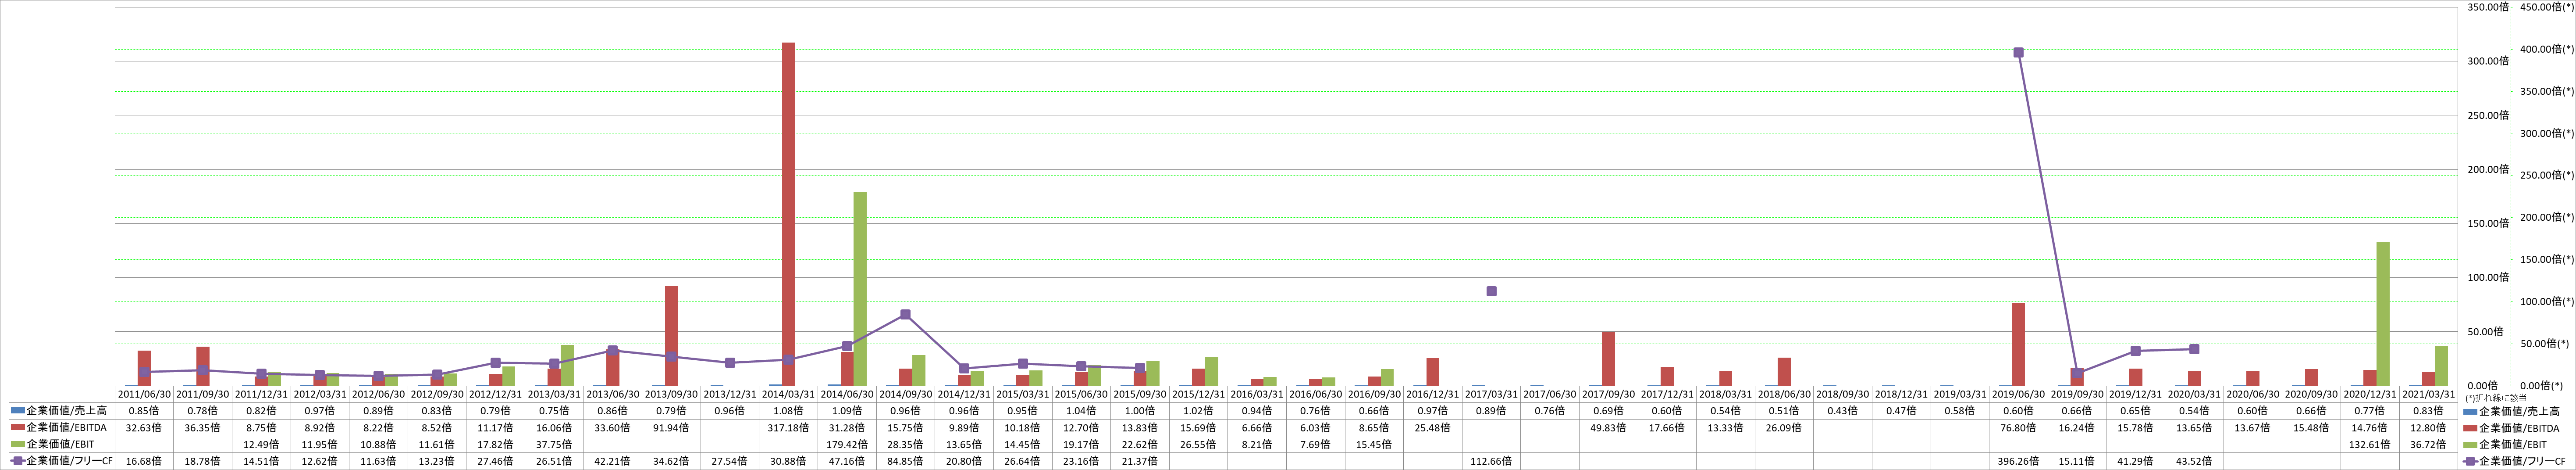2576x470 pixels.
Task: Select the 0.43倍 sales multiple cell
Action: click(x=1843, y=411)
